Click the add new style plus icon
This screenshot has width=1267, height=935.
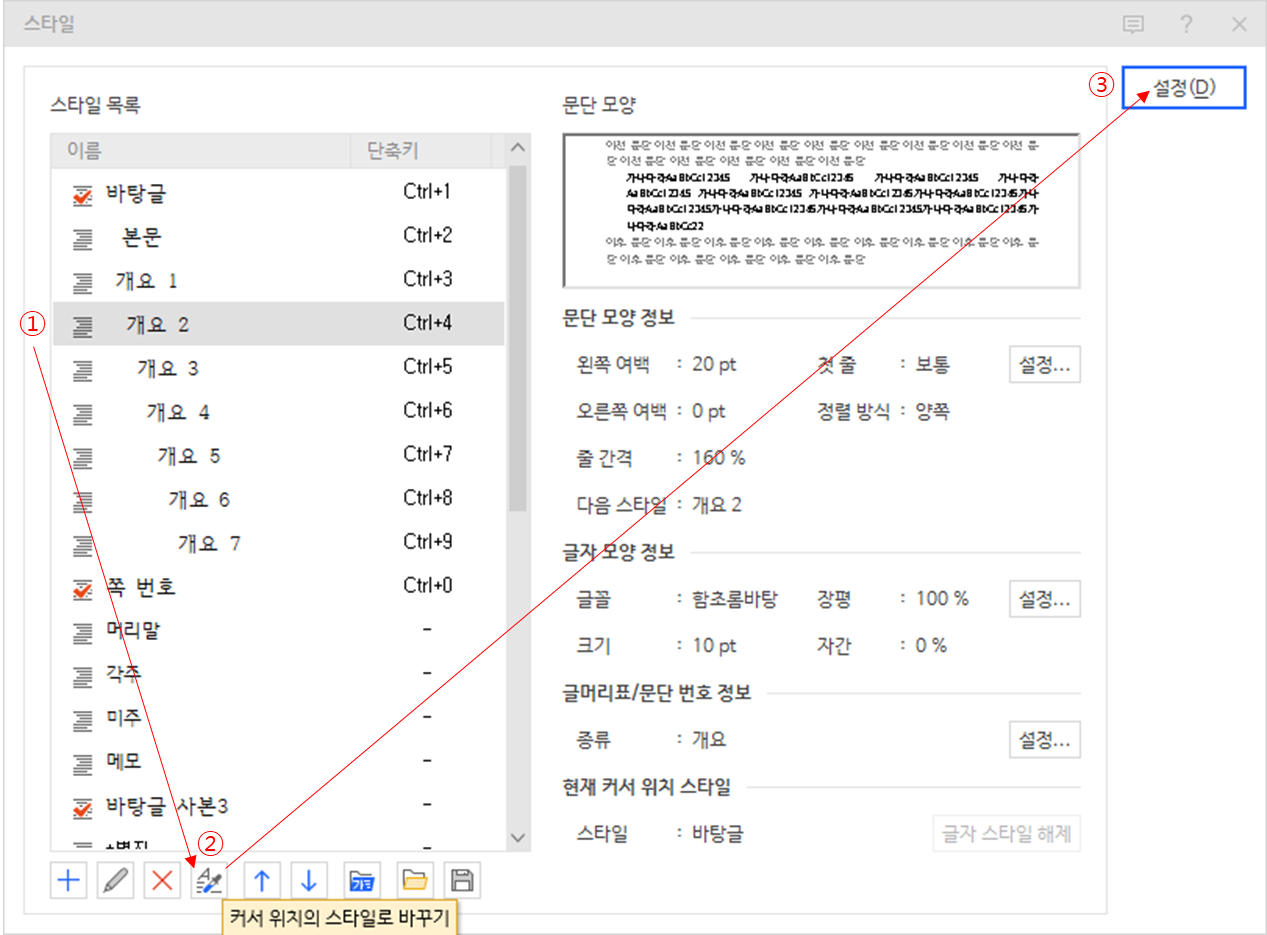point(68,880)
